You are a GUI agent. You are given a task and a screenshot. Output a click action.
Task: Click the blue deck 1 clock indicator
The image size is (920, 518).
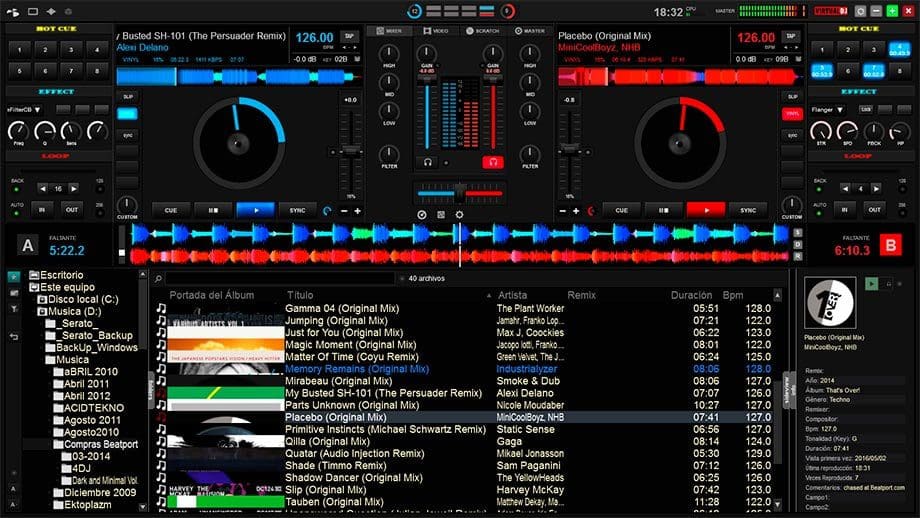tap(415, 11)
